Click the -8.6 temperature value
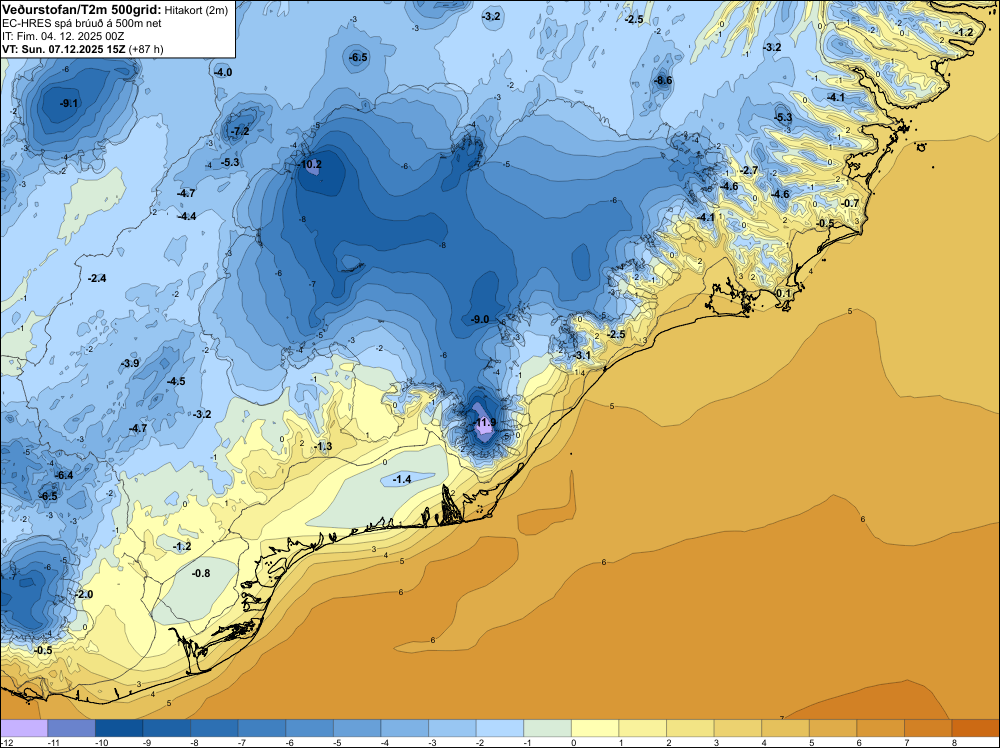 (663, 80)
